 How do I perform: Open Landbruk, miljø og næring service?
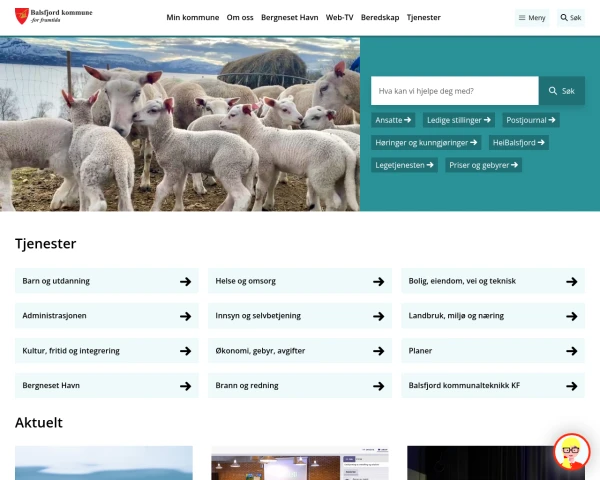(493, 316)
